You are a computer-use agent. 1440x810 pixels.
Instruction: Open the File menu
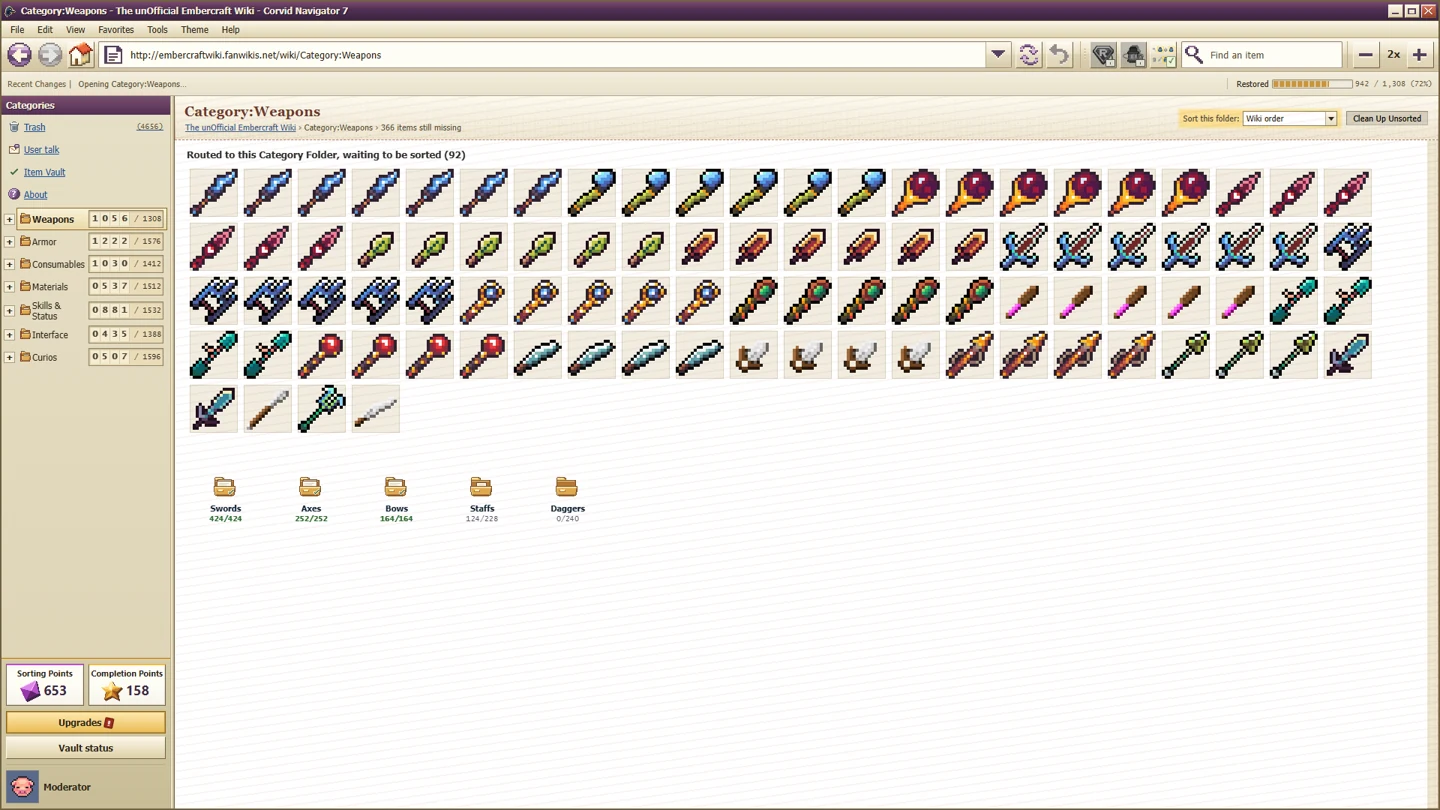click(x=17, y=30)
